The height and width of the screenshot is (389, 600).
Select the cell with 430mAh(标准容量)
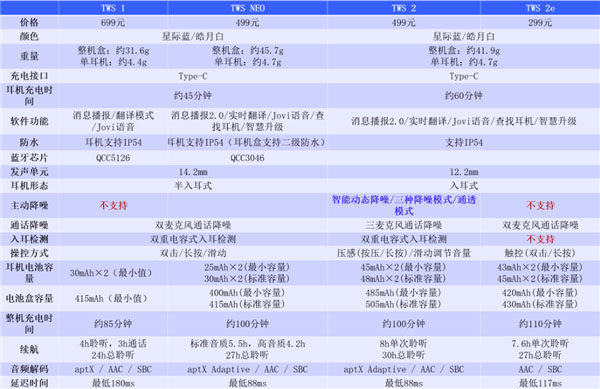click(x=540, y=298)
